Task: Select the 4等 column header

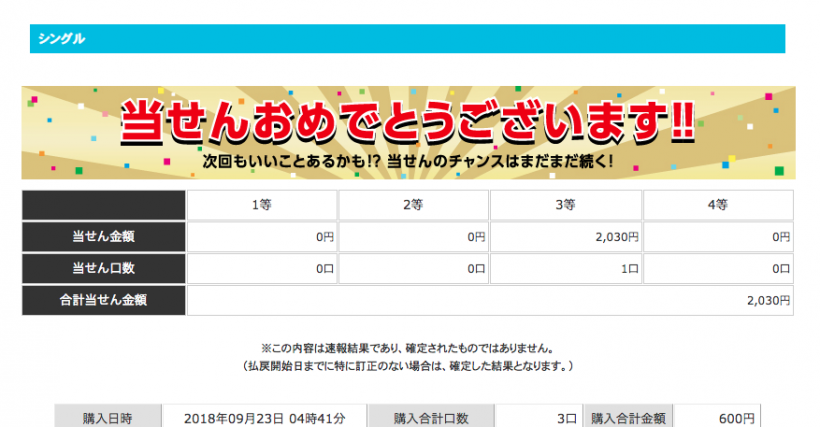Action: pos(717,205)
